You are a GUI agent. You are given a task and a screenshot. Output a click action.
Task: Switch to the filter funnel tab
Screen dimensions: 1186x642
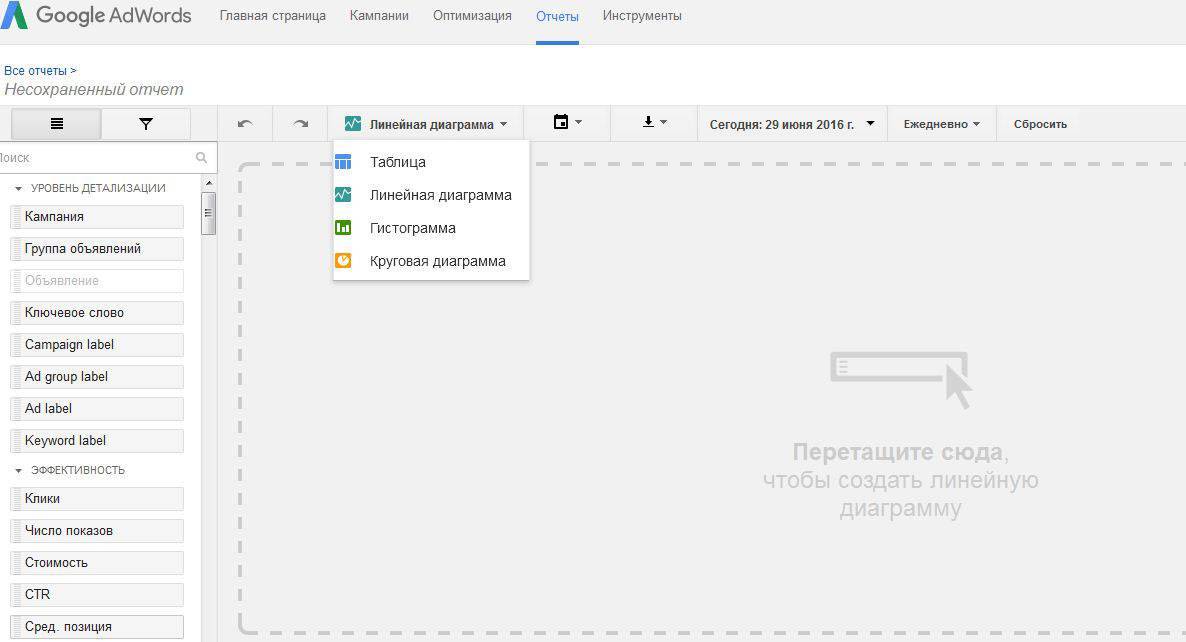coord(146,124)
